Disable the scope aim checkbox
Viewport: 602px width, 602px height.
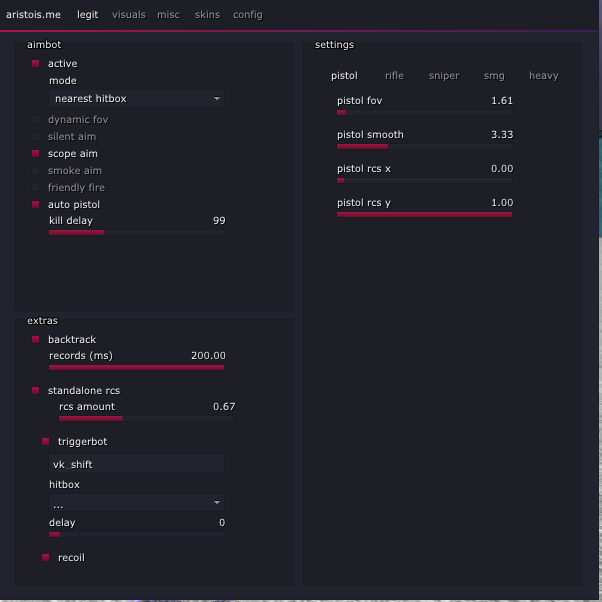tap(35, 154)
